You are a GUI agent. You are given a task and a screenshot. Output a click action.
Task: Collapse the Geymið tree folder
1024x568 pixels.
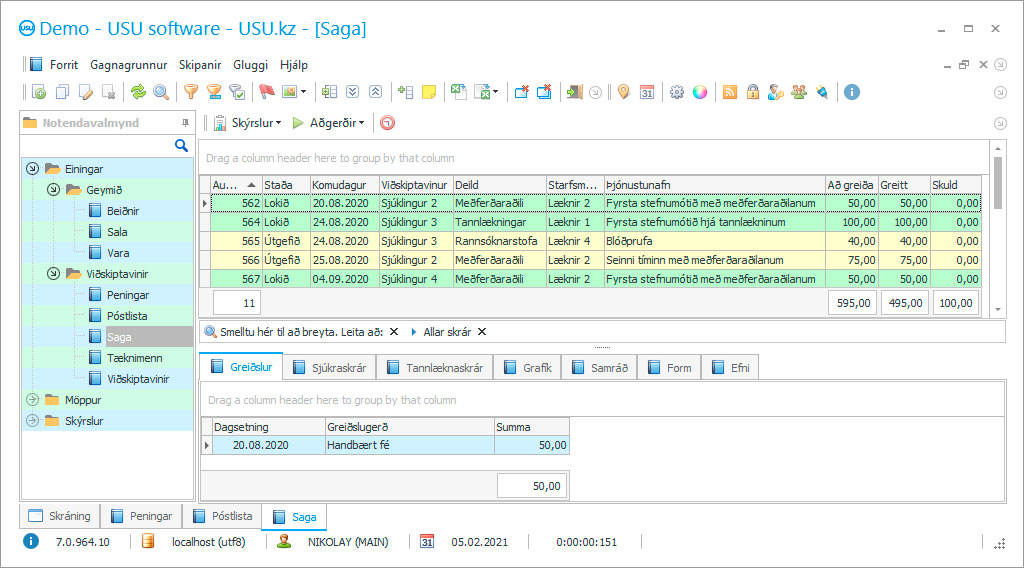tap(53, 190)
